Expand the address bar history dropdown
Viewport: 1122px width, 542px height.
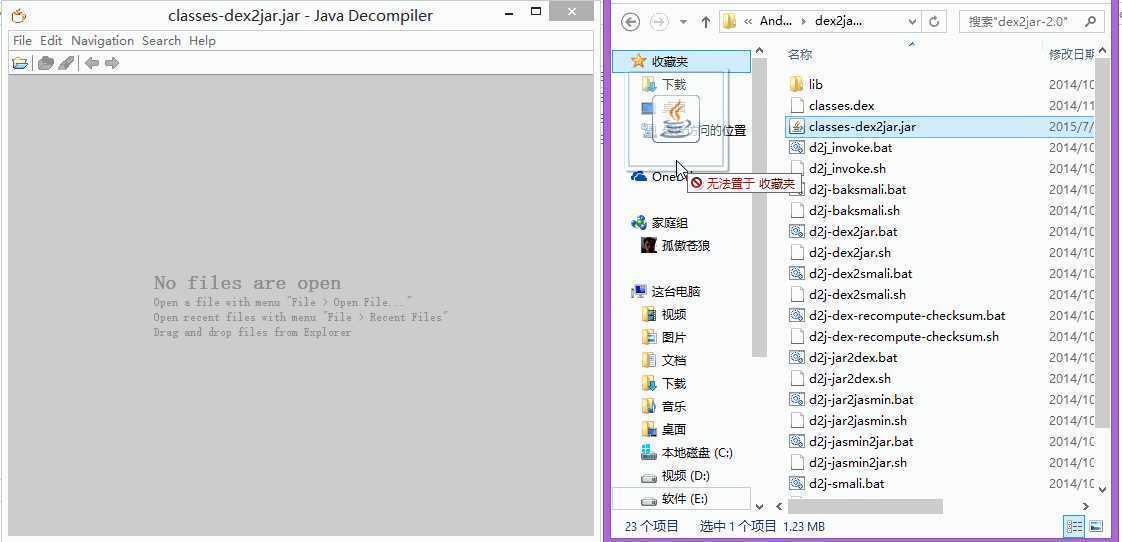(x=912, y=22)
